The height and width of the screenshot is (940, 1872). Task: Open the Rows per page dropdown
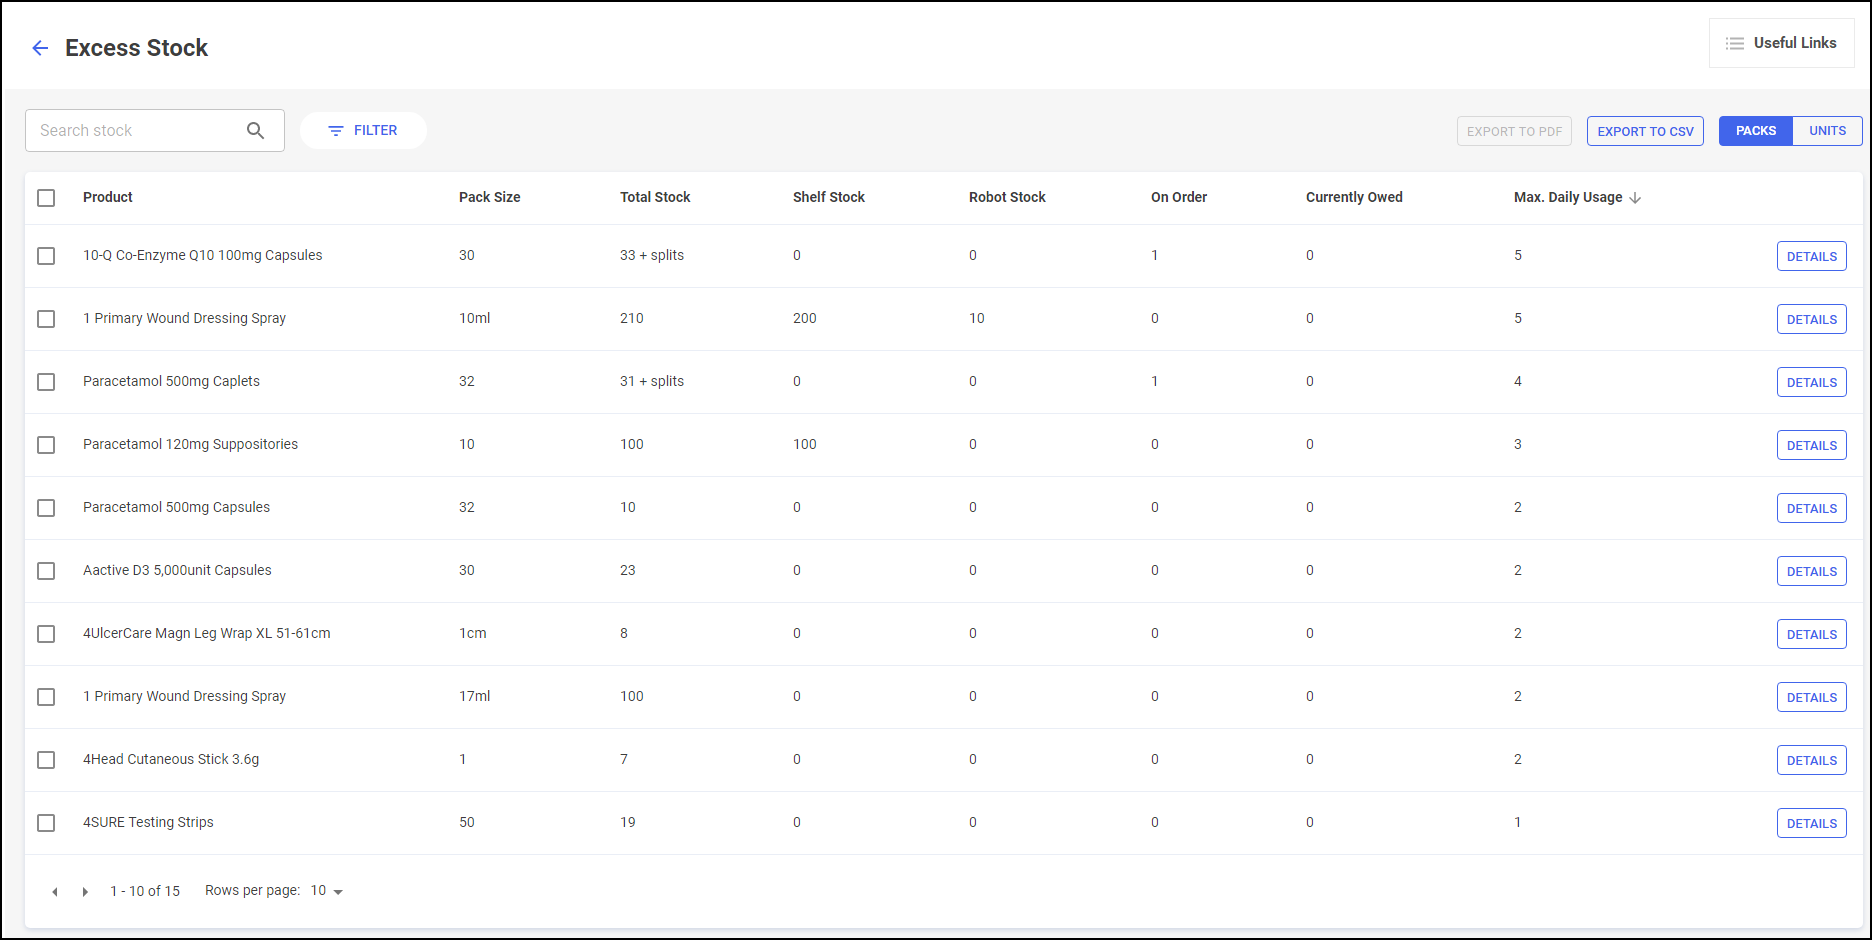(327, 891)
